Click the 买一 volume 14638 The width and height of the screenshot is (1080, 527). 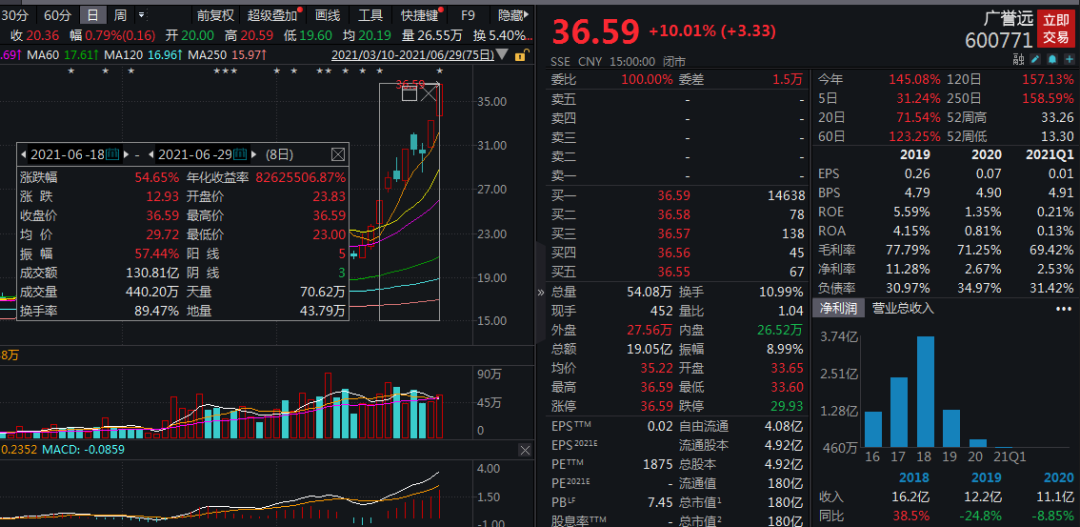pos(785,196)
